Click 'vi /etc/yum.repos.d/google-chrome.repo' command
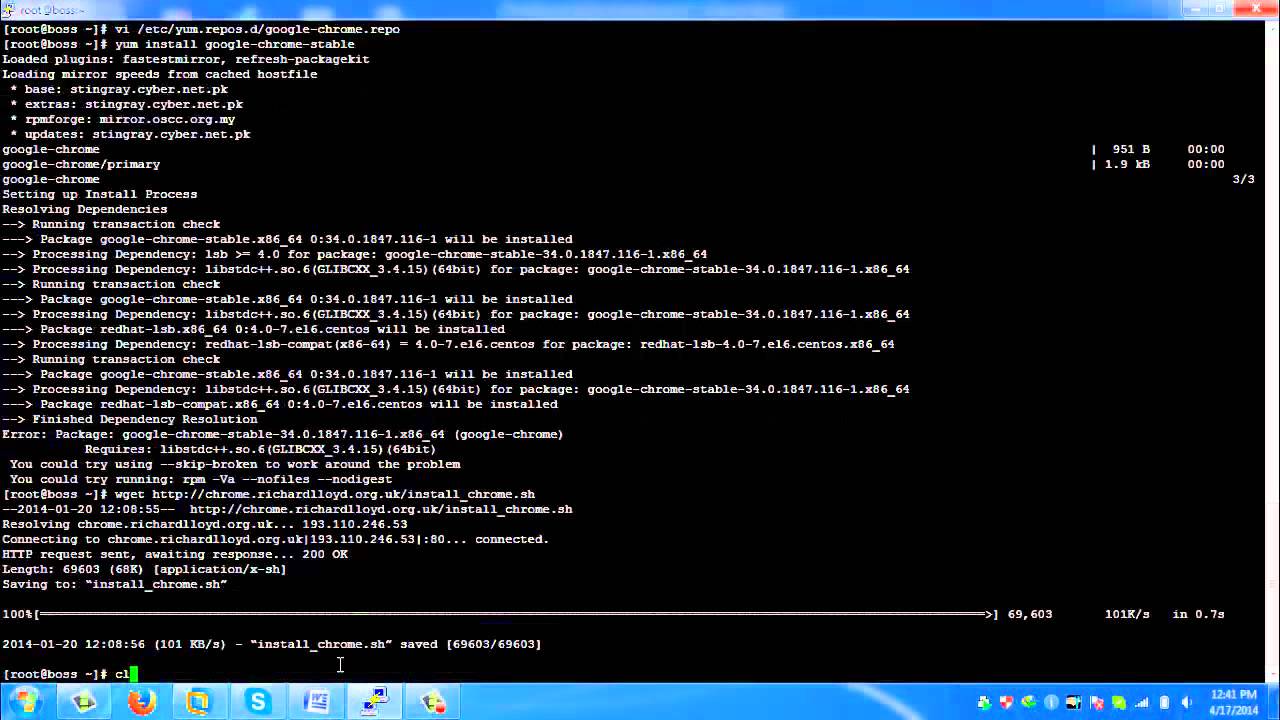Image resolution: width=1280 pixels, height=720 pixels. [257, 29]
